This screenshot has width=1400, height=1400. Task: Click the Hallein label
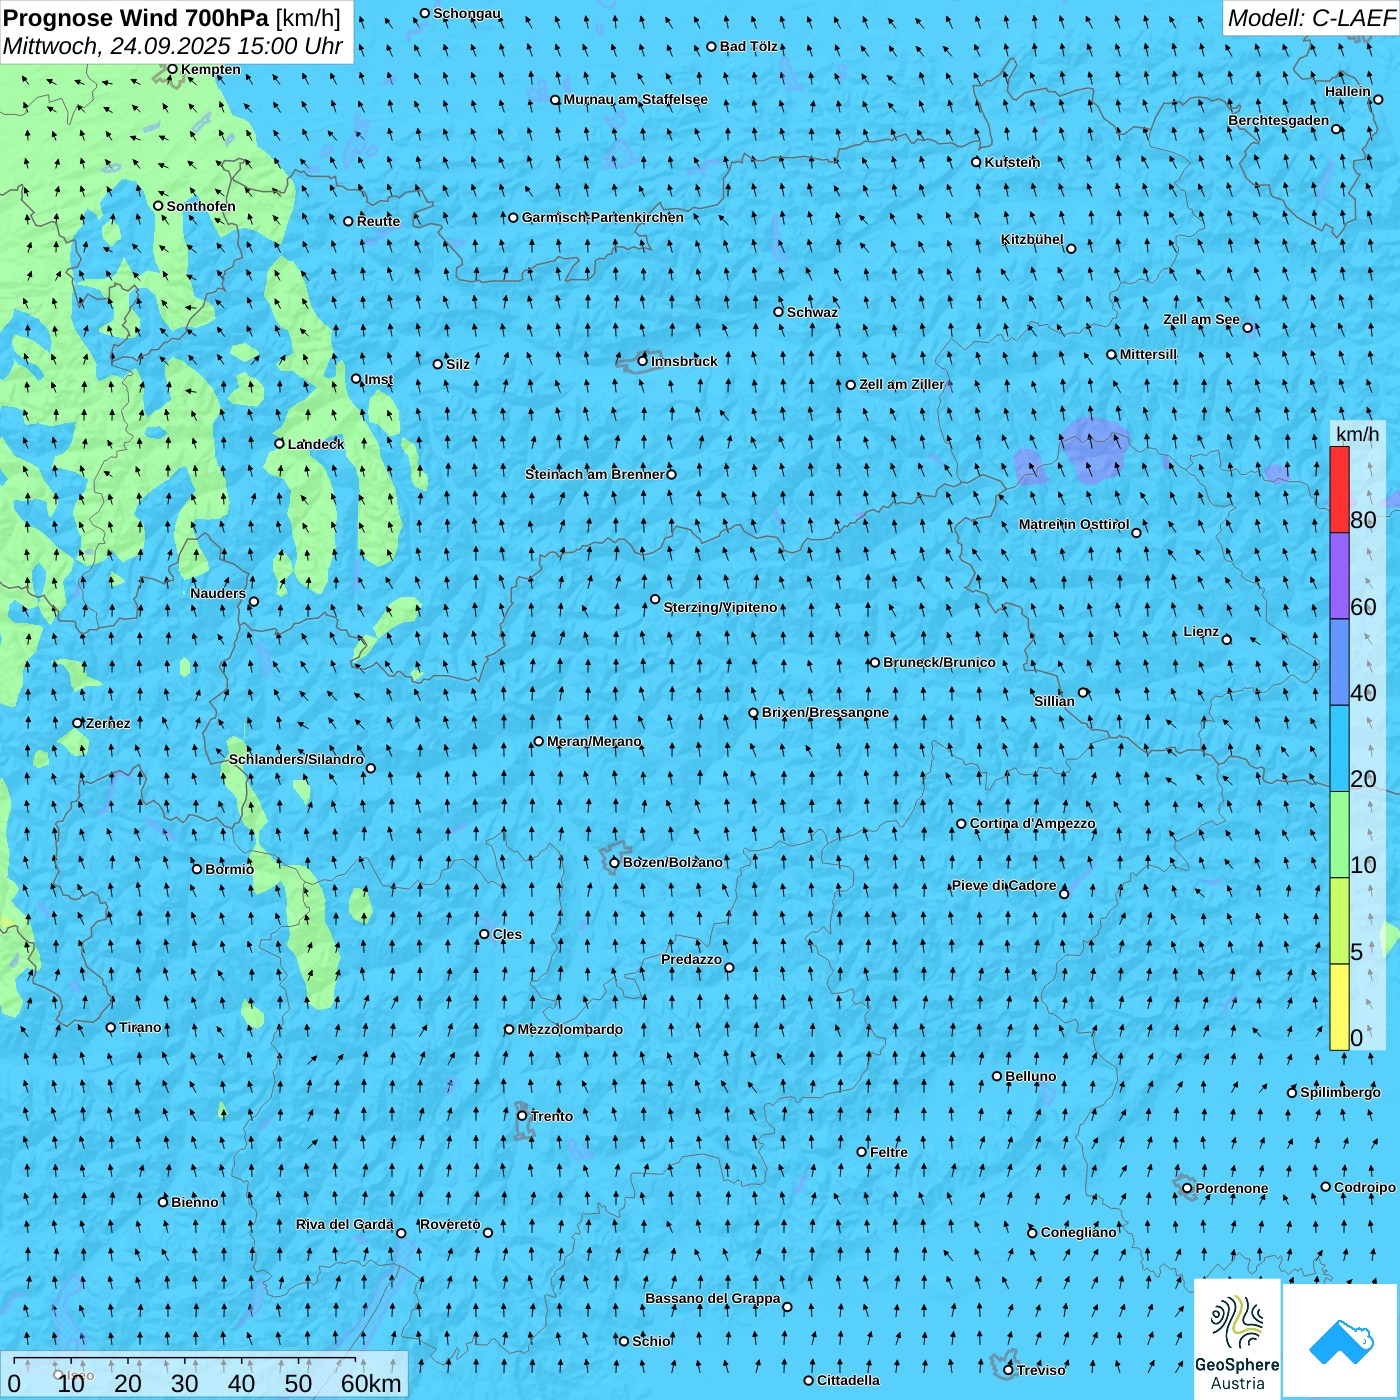[1348, 91]
